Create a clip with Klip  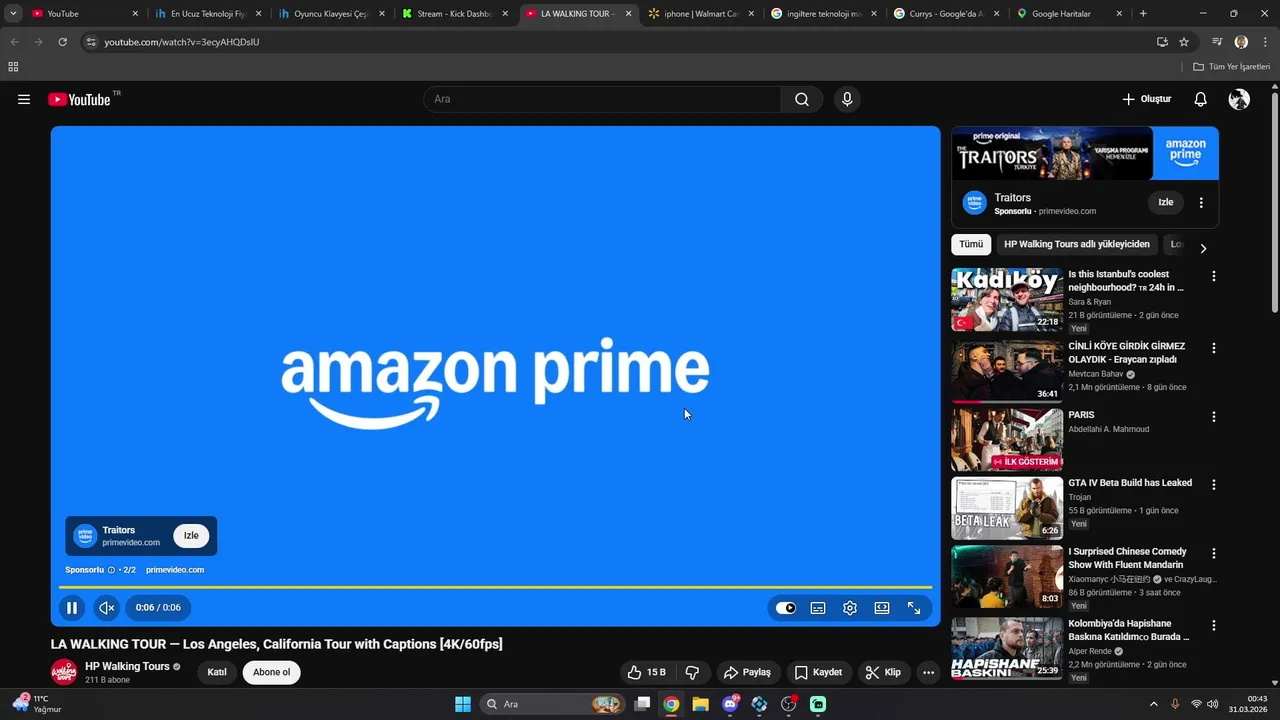point(883,672)
